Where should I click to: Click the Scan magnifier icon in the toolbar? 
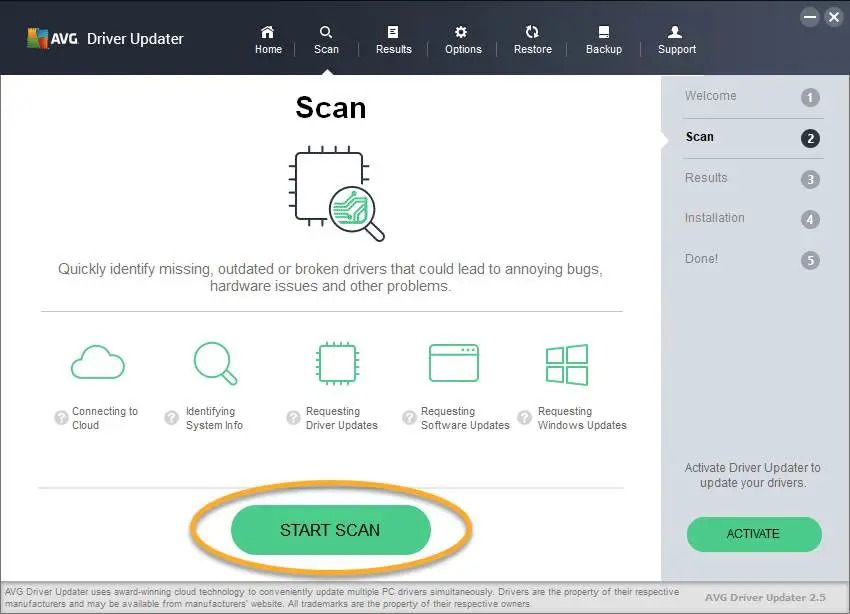pos(326,32)
